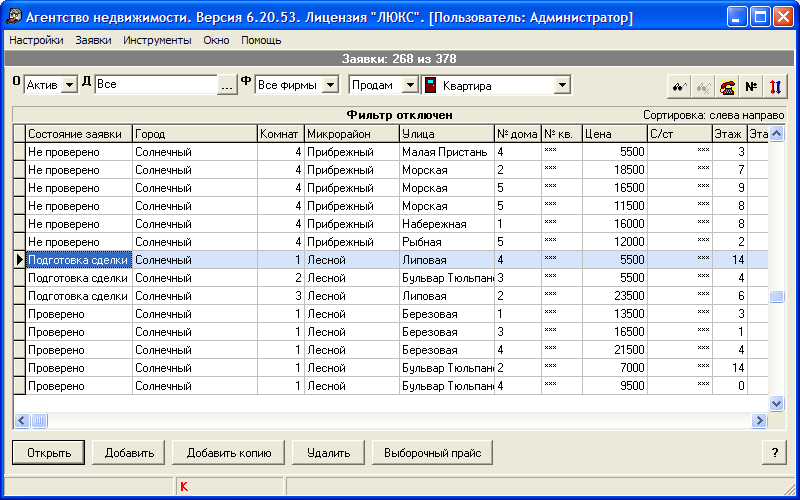Expand the Все фирмы dropdown

(331, 85)
